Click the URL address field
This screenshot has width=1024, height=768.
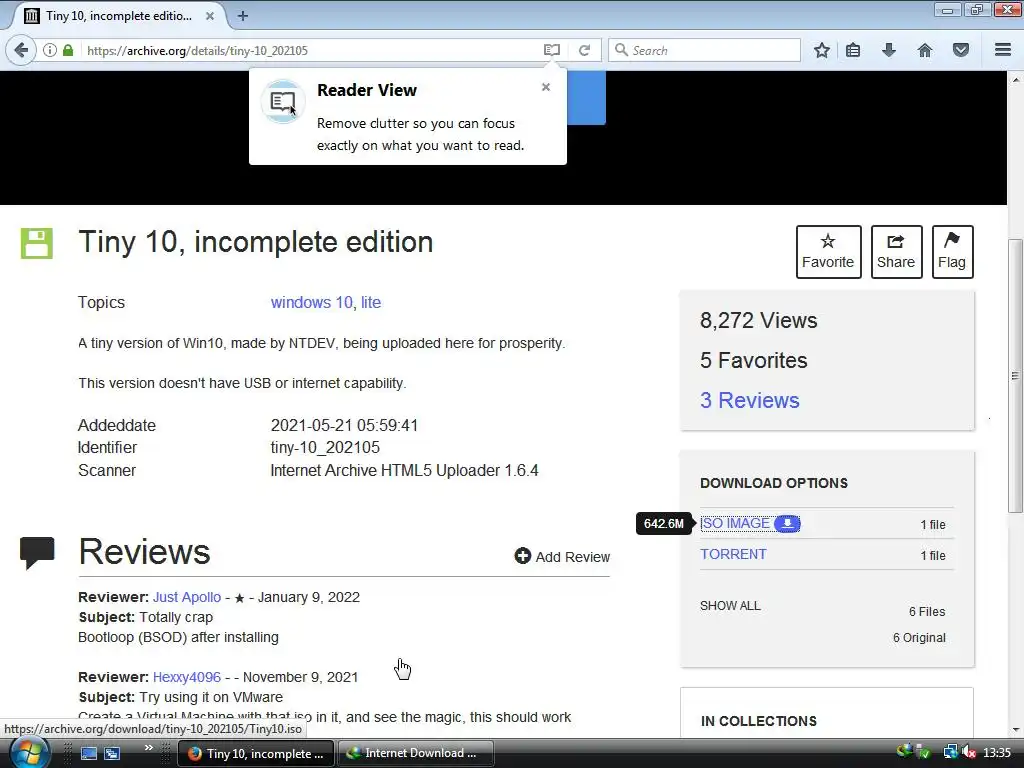click(313, 50)
